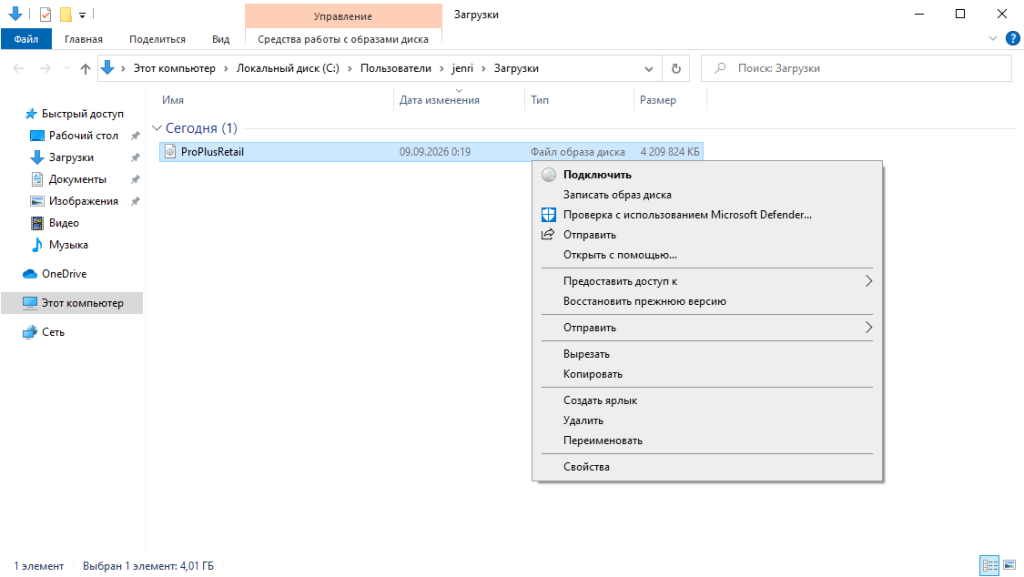This screenshot has width=1024, height=577.
Task: Open recent locations dropdown arrow
Action: (67, 69)
